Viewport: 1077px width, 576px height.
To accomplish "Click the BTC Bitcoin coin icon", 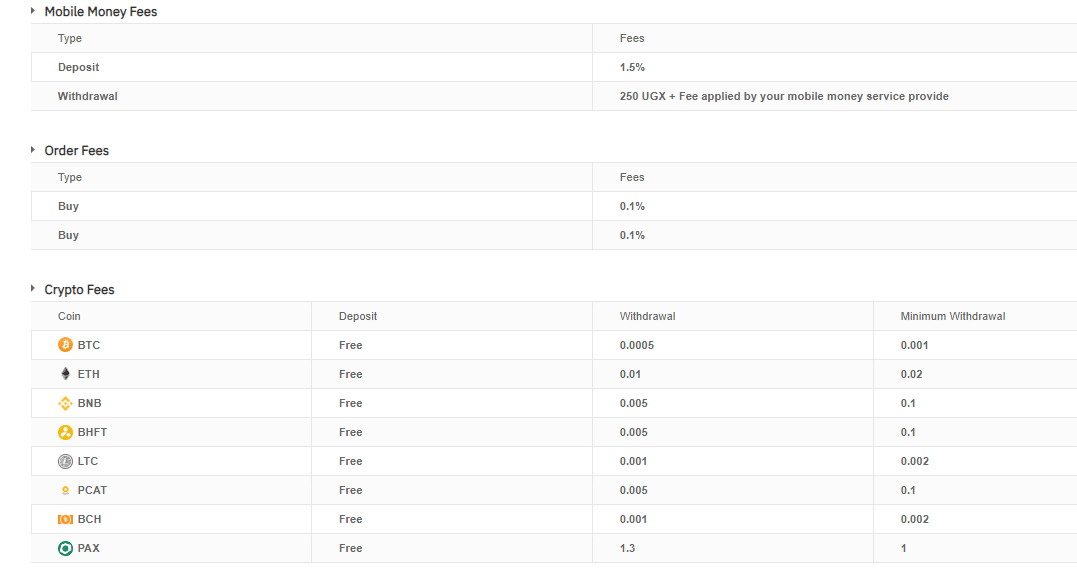I will [65, 345].
